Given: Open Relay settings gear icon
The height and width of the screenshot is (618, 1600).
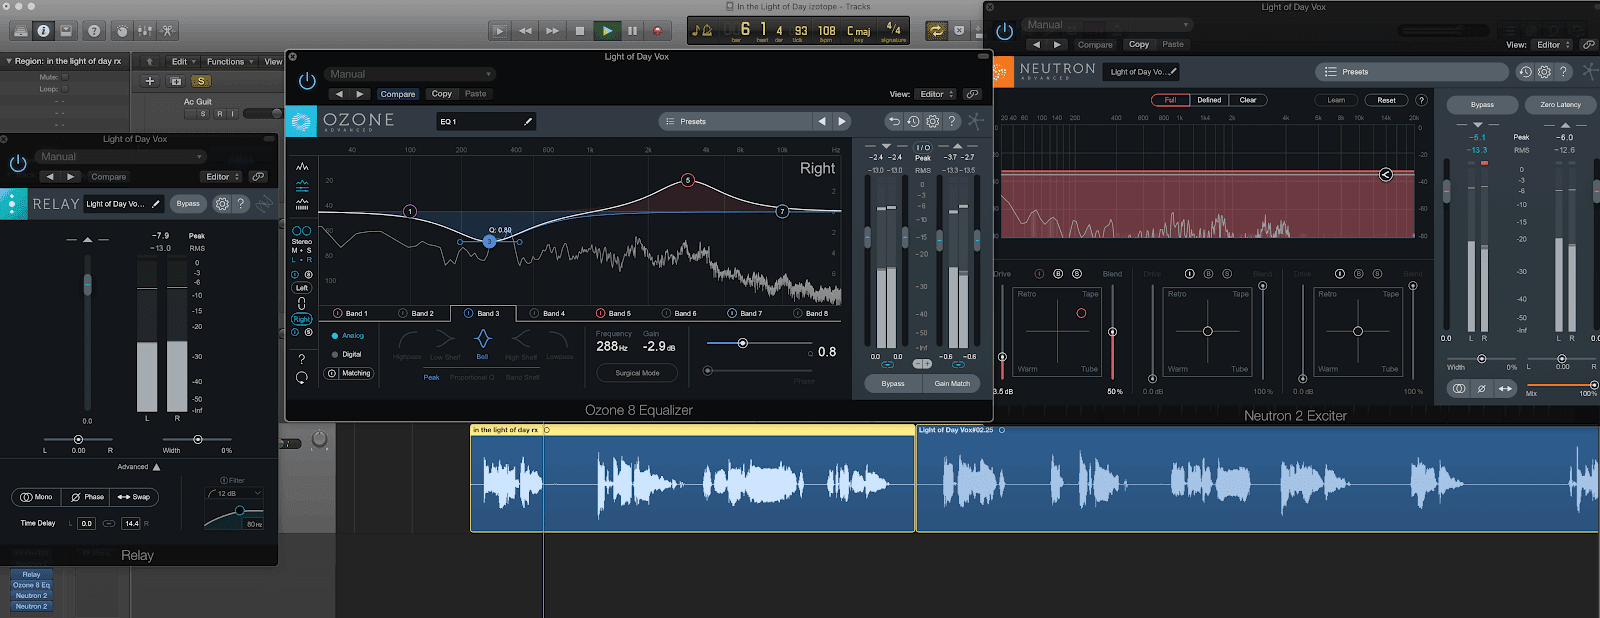Looking at the screenshot, I should [222, 204].
